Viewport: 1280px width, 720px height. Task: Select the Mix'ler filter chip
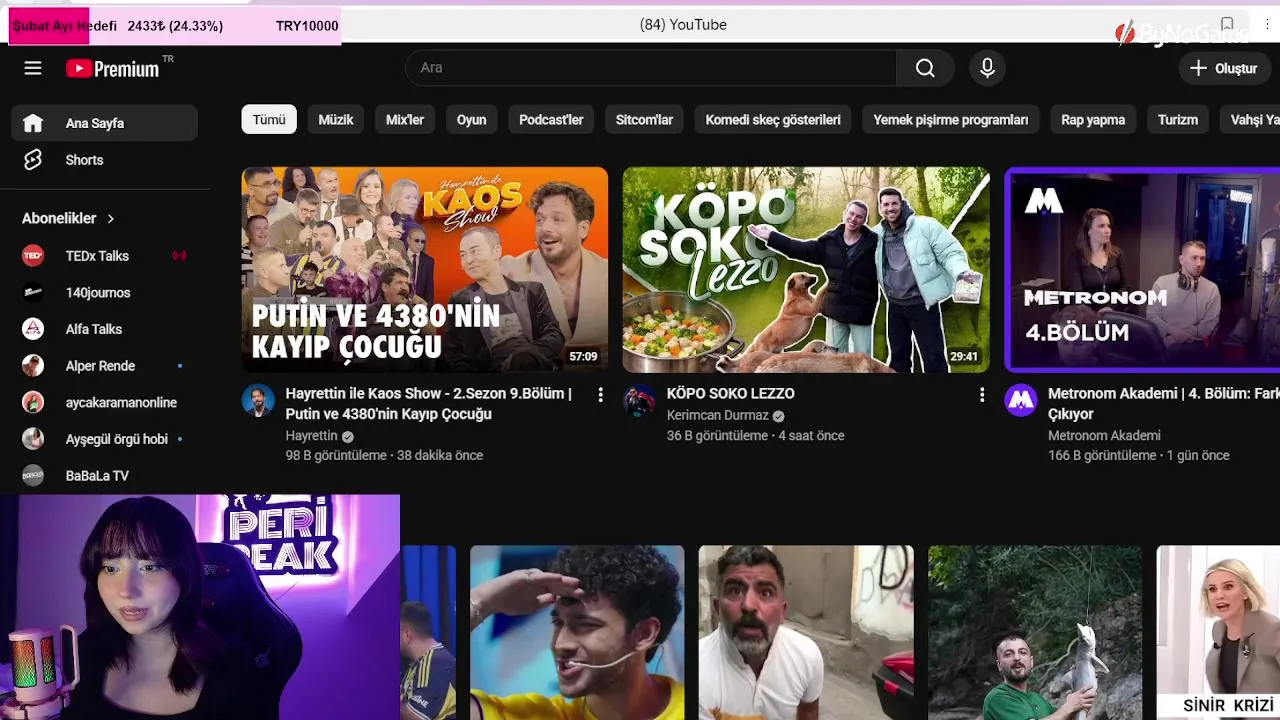coord(405,120)
